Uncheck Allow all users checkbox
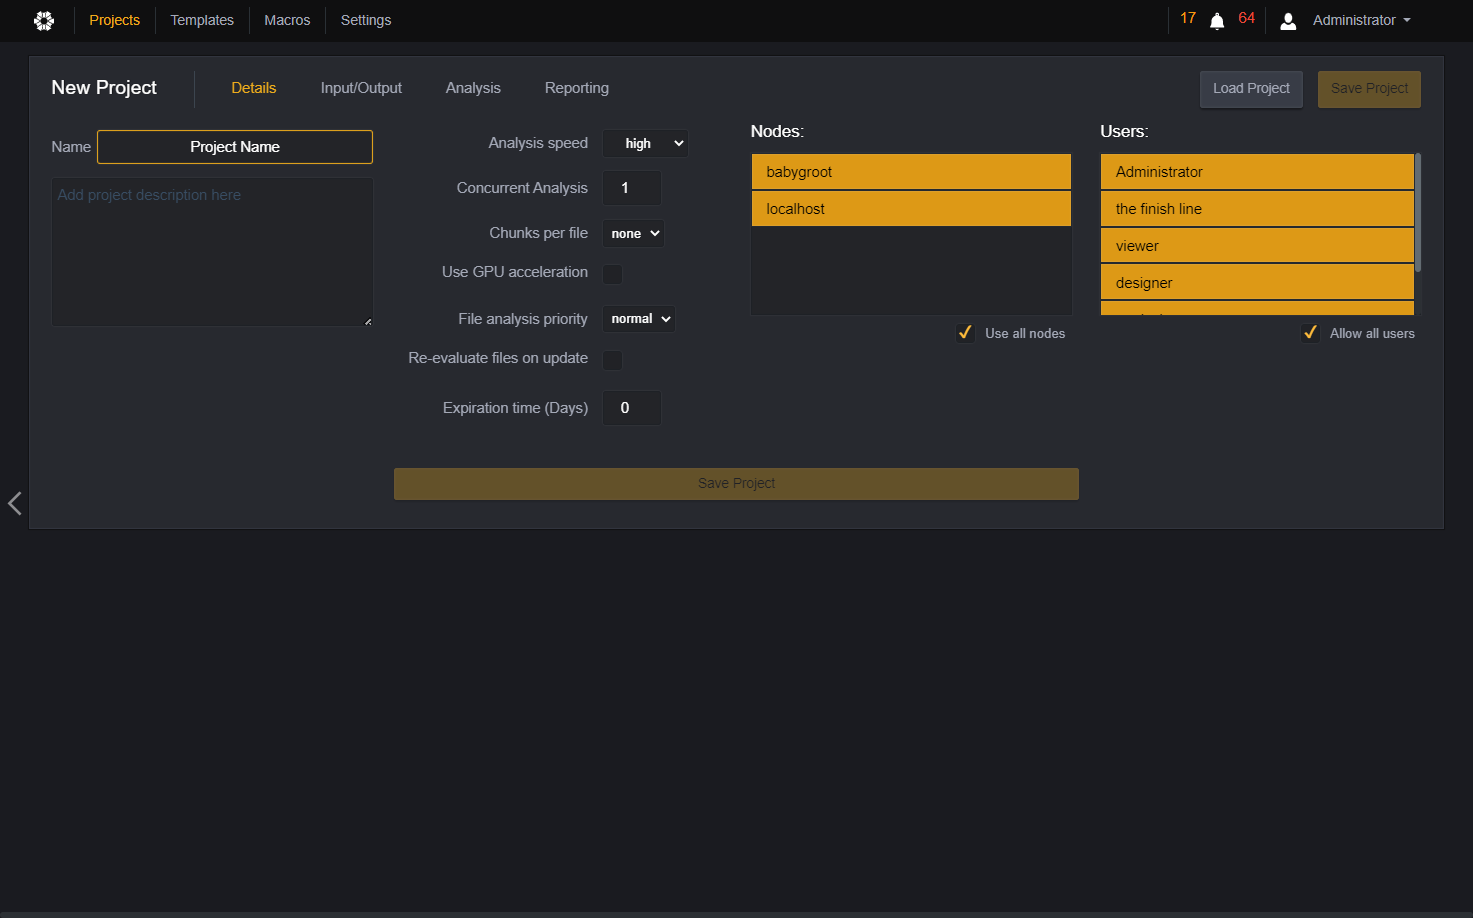Viewport: 1473px width, 918px height. [x=1310, y=333]
